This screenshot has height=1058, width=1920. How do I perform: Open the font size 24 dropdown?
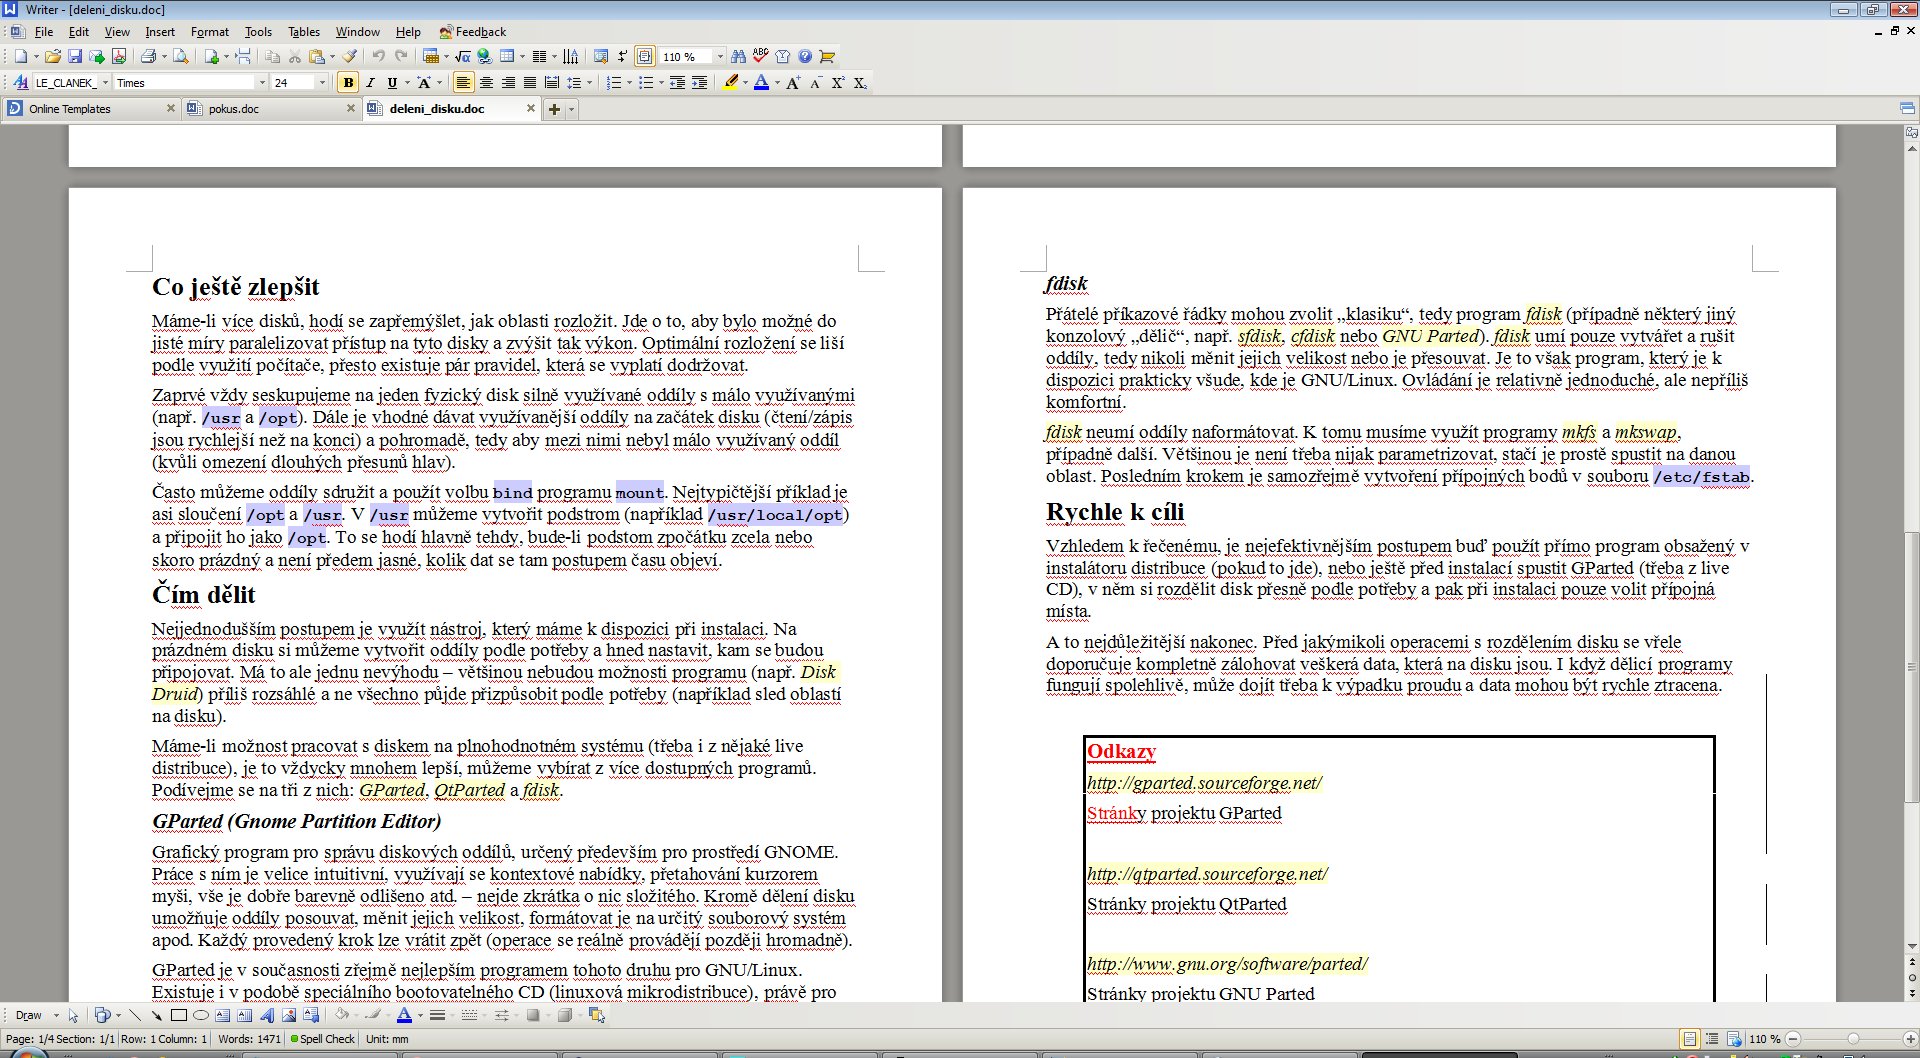pyautogui.click(x=322, y=83)
